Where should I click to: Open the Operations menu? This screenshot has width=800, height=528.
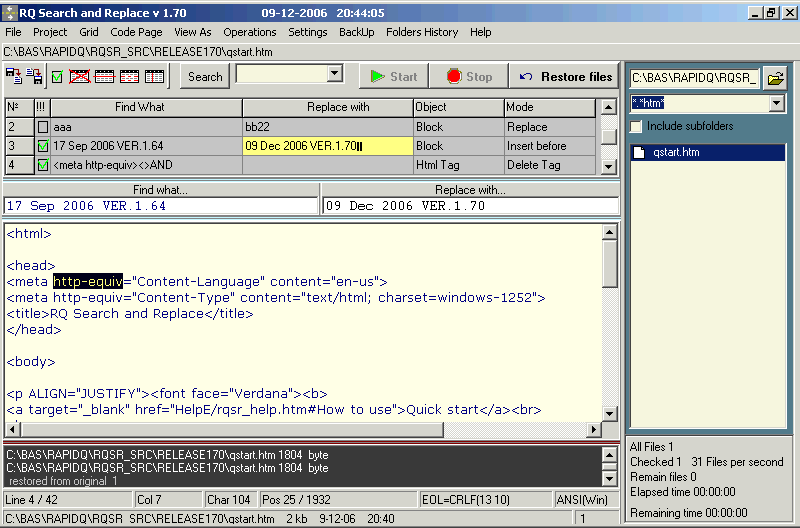(250, 32)
